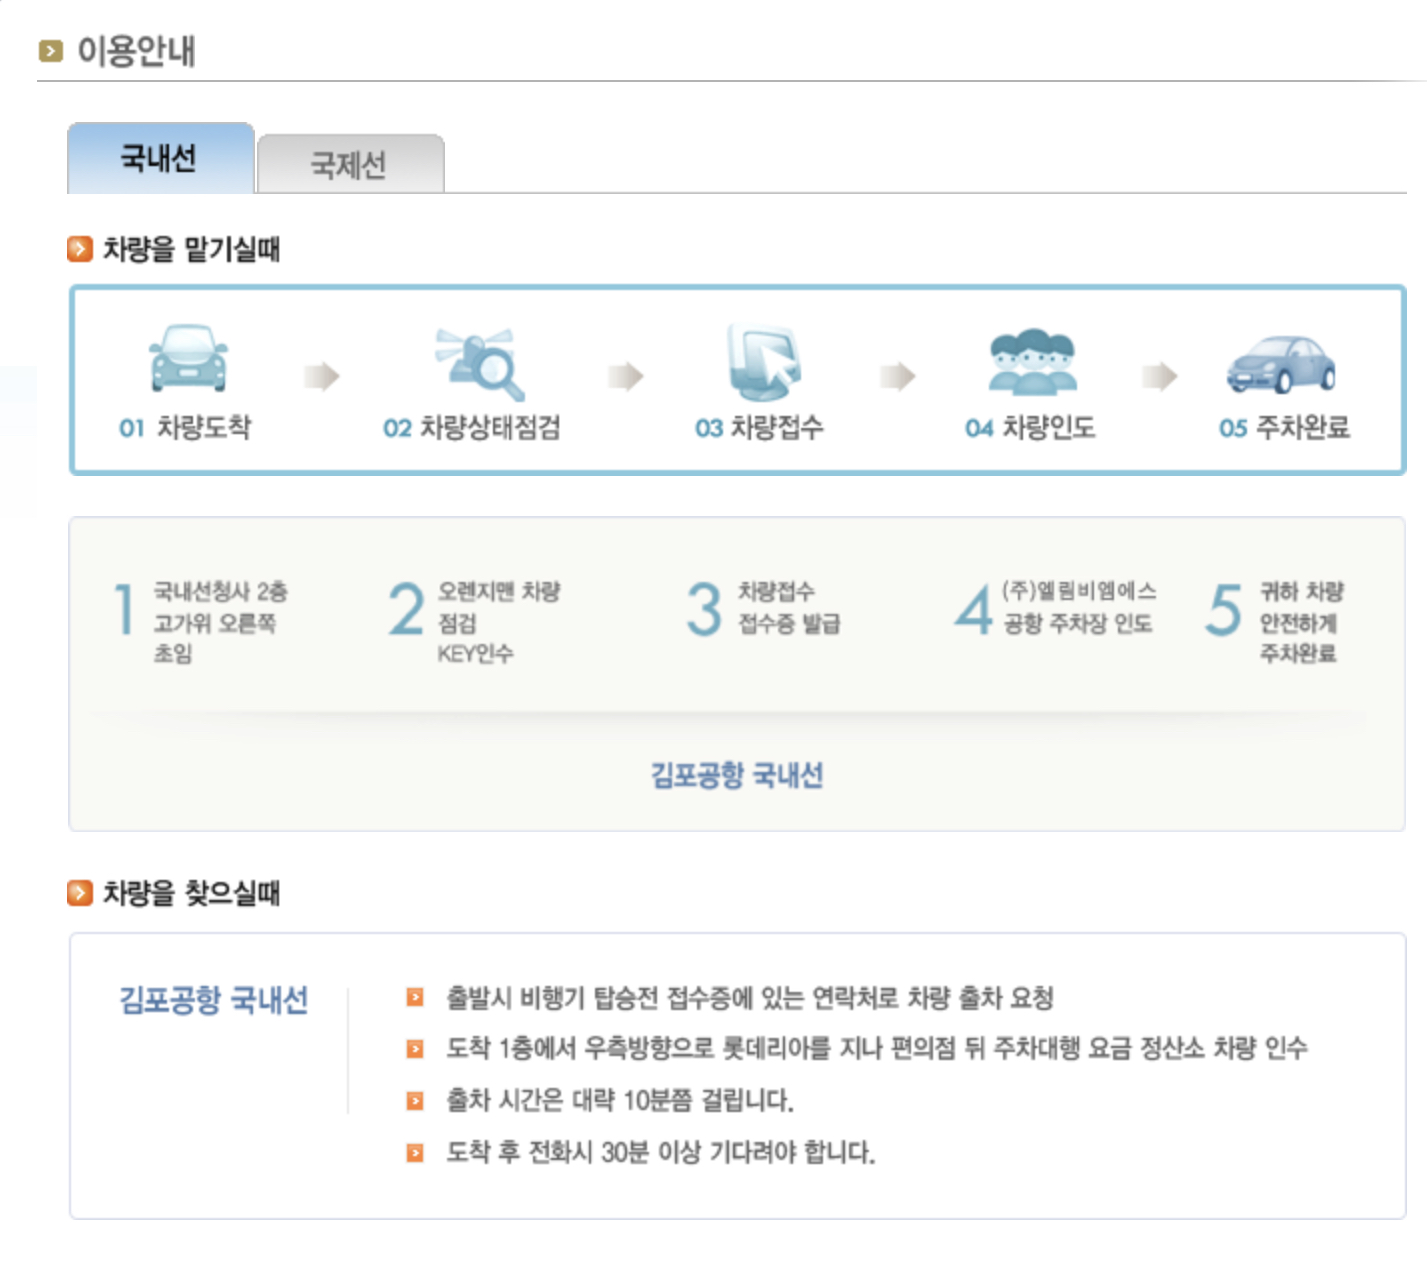Click 김포공항 국내선 heading in pickup section
The width and height of the screenshot is (1427, 1265).
click(x=213, y=996)
